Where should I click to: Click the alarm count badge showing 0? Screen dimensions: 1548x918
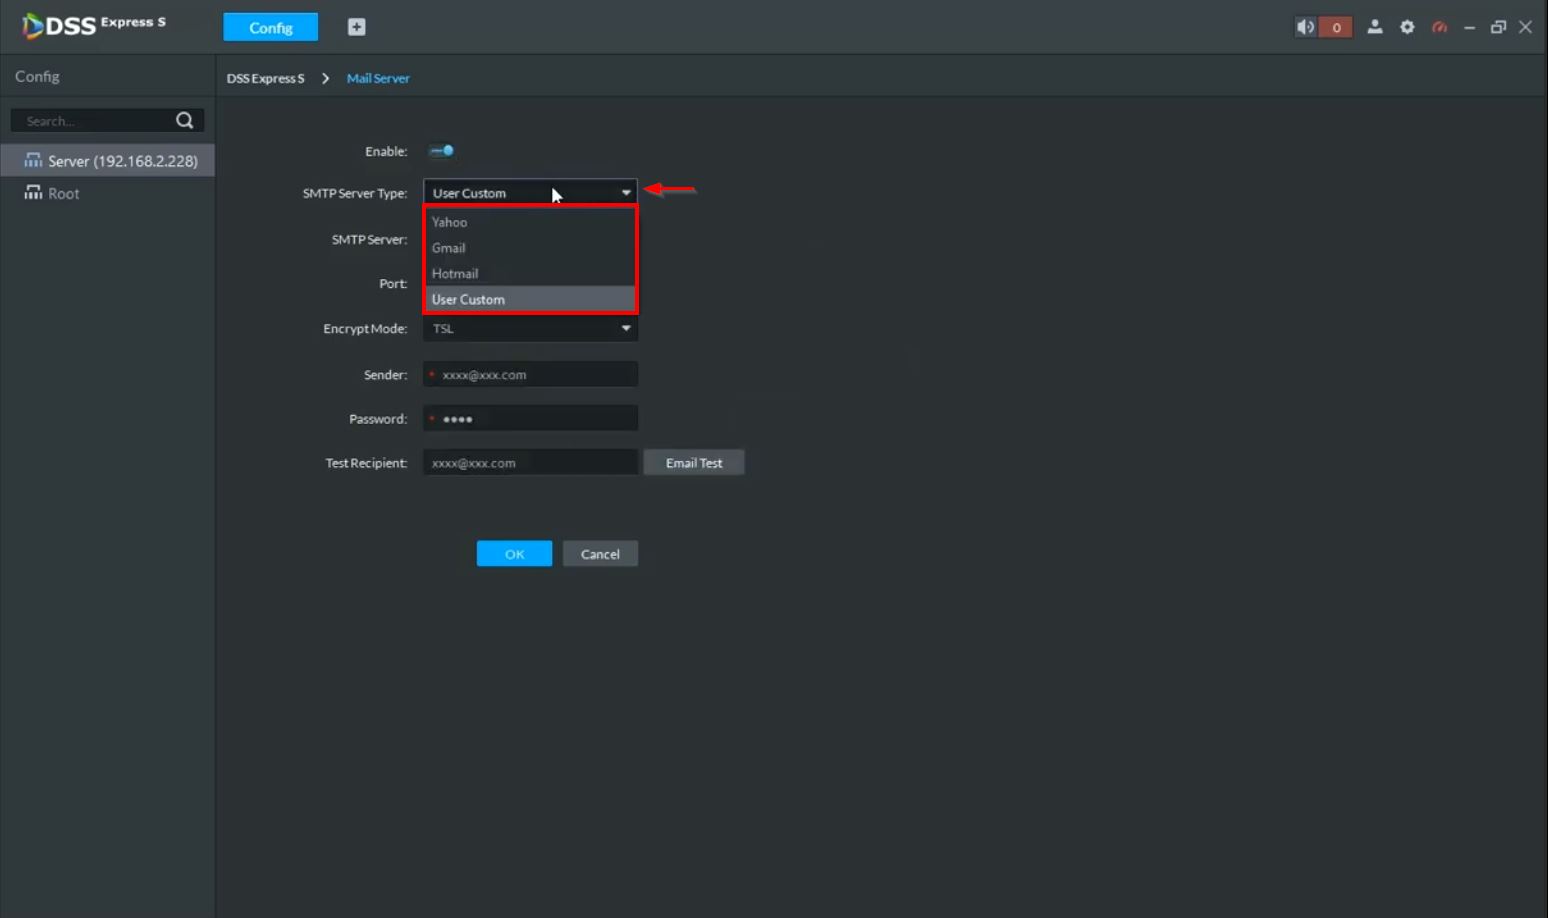[1336, 27]
